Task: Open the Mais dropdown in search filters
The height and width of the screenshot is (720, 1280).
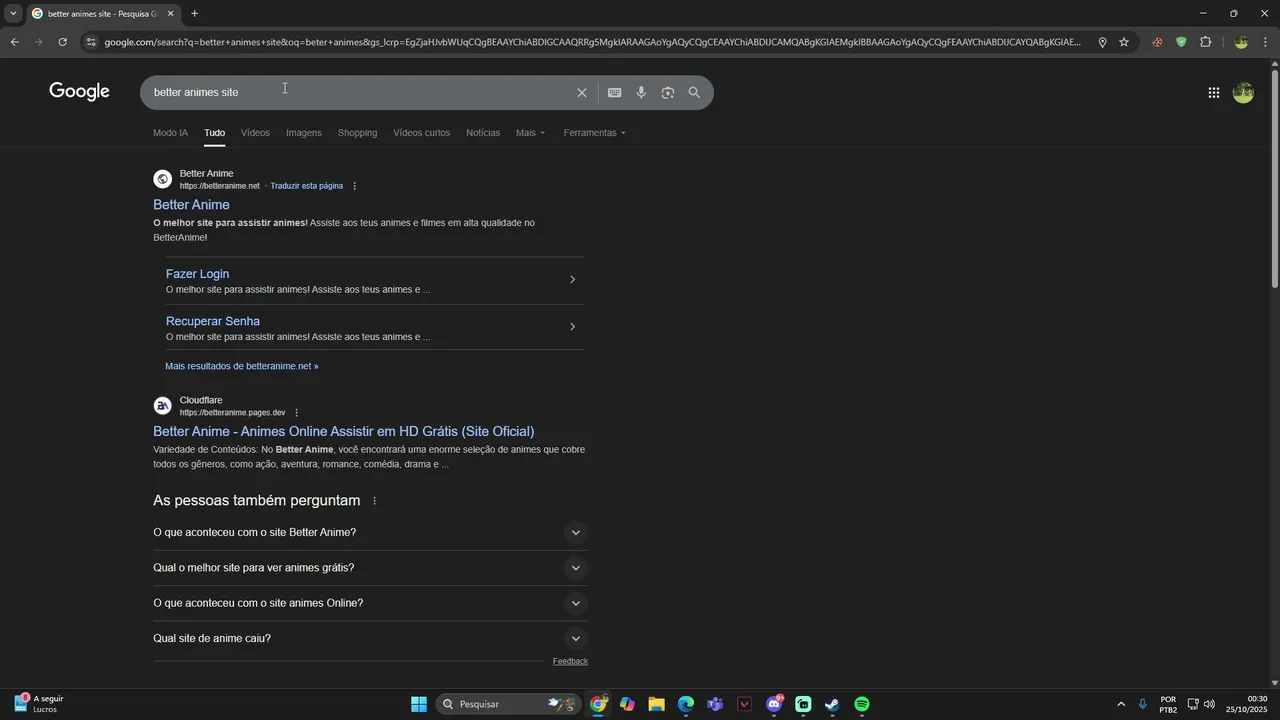Action: click(x=530, y=133)
